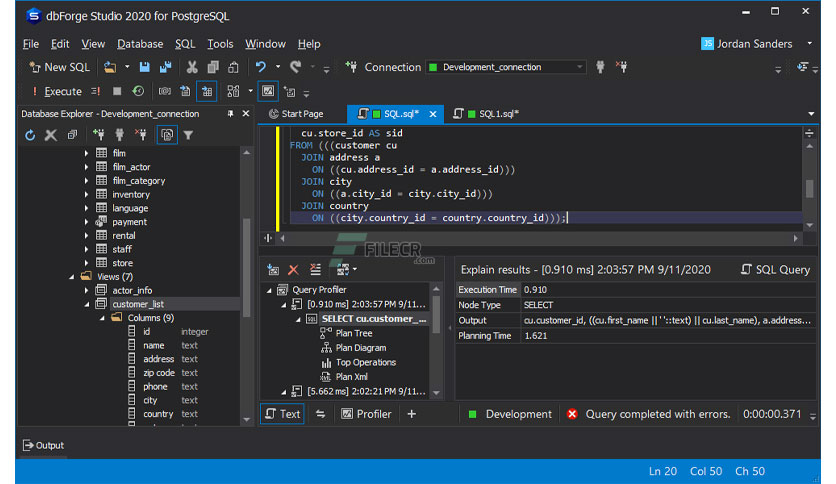Expand the film_actor table node

coord(86,167)
